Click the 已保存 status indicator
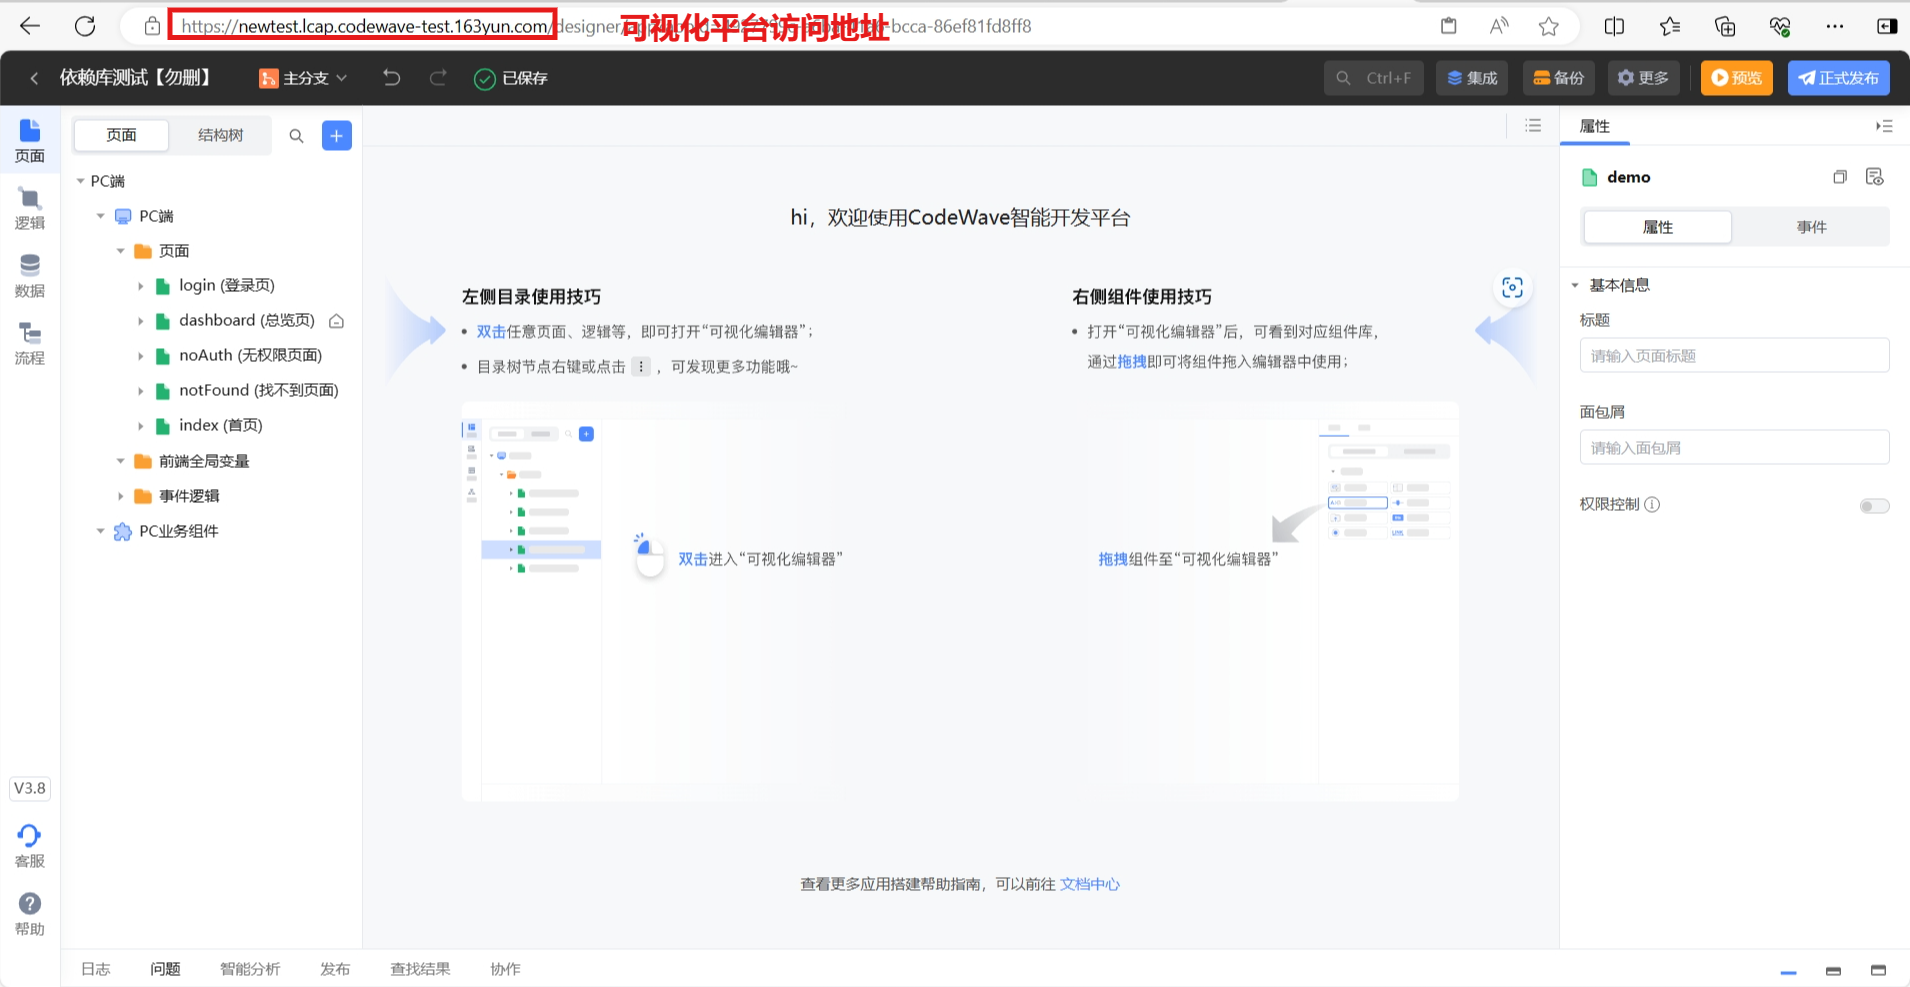 pos(511,78)
